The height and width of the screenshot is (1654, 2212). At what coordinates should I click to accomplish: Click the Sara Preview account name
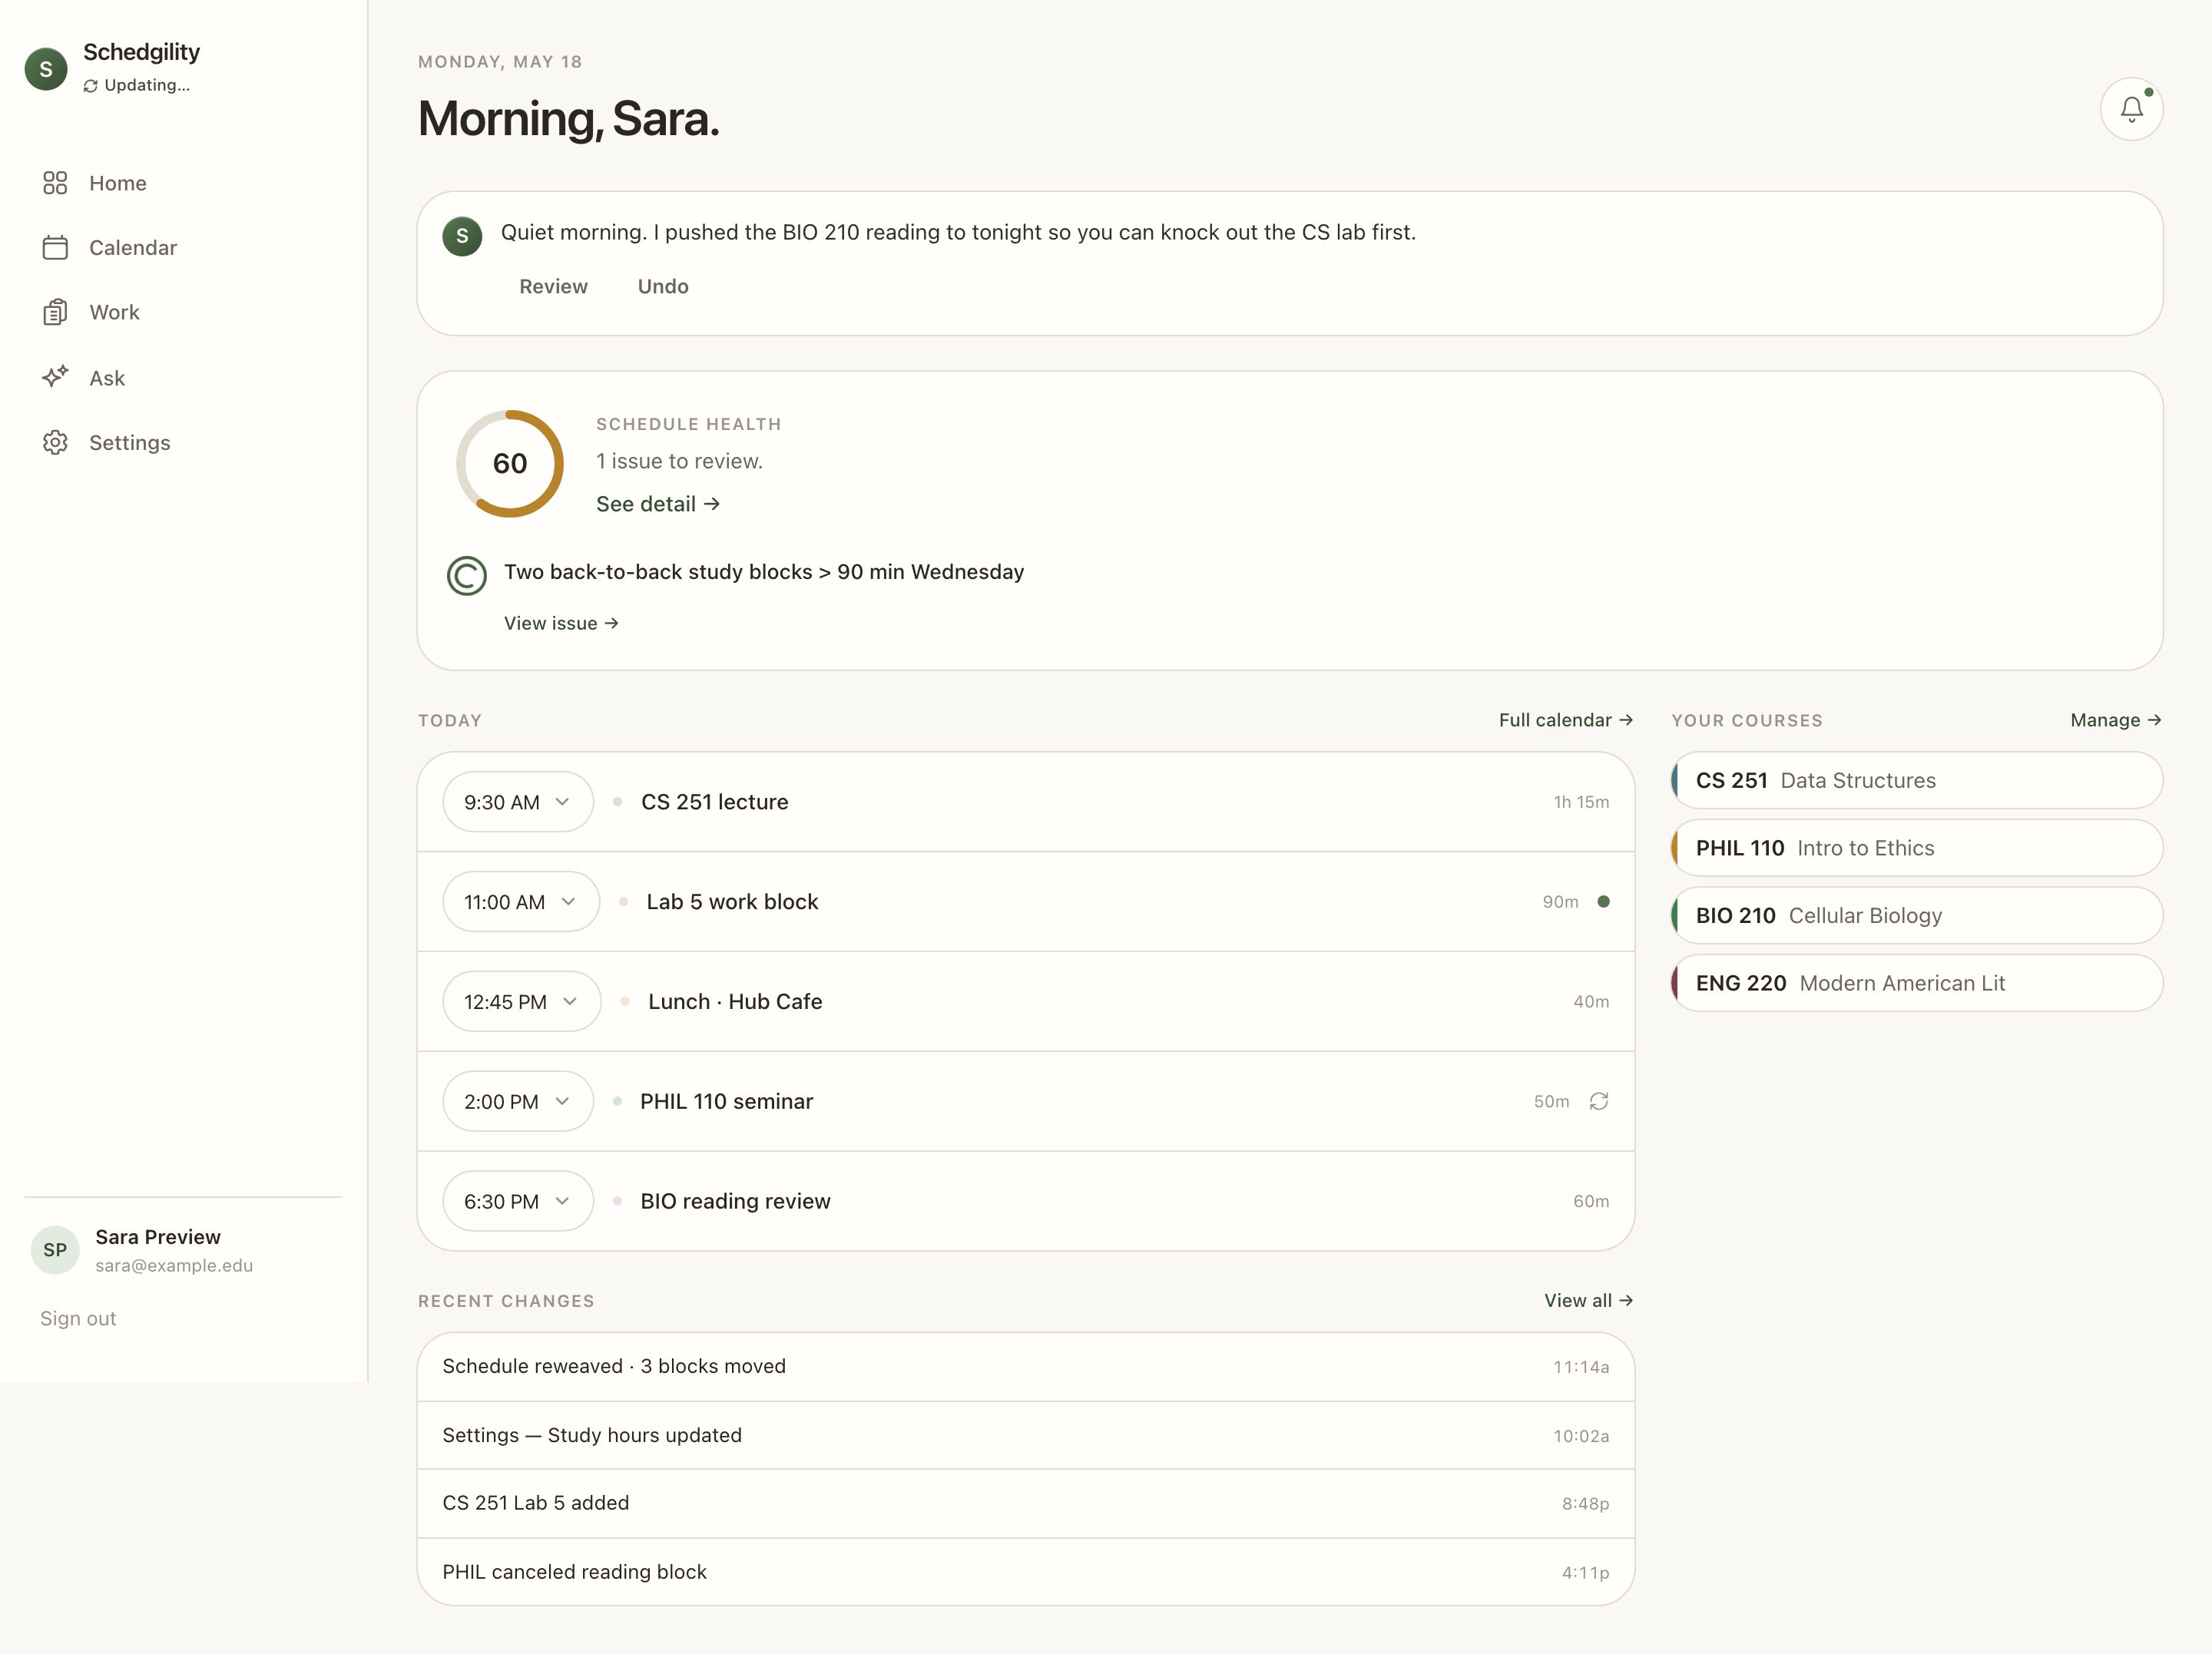[158, 1237]
